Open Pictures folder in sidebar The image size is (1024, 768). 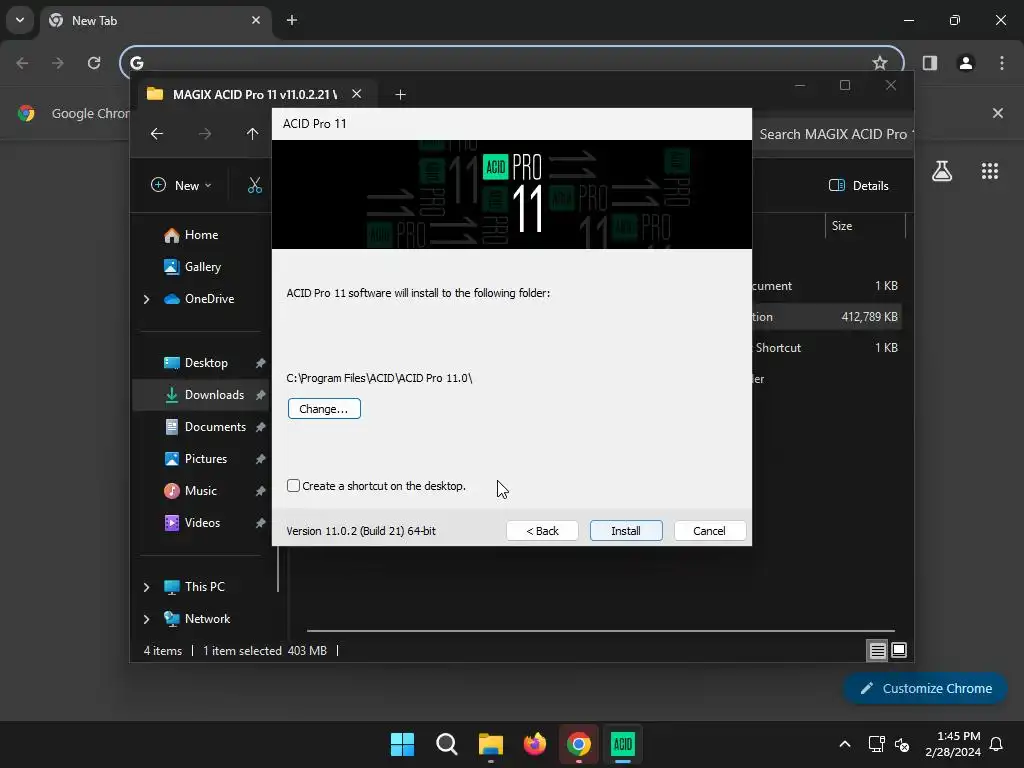[206, 459]
